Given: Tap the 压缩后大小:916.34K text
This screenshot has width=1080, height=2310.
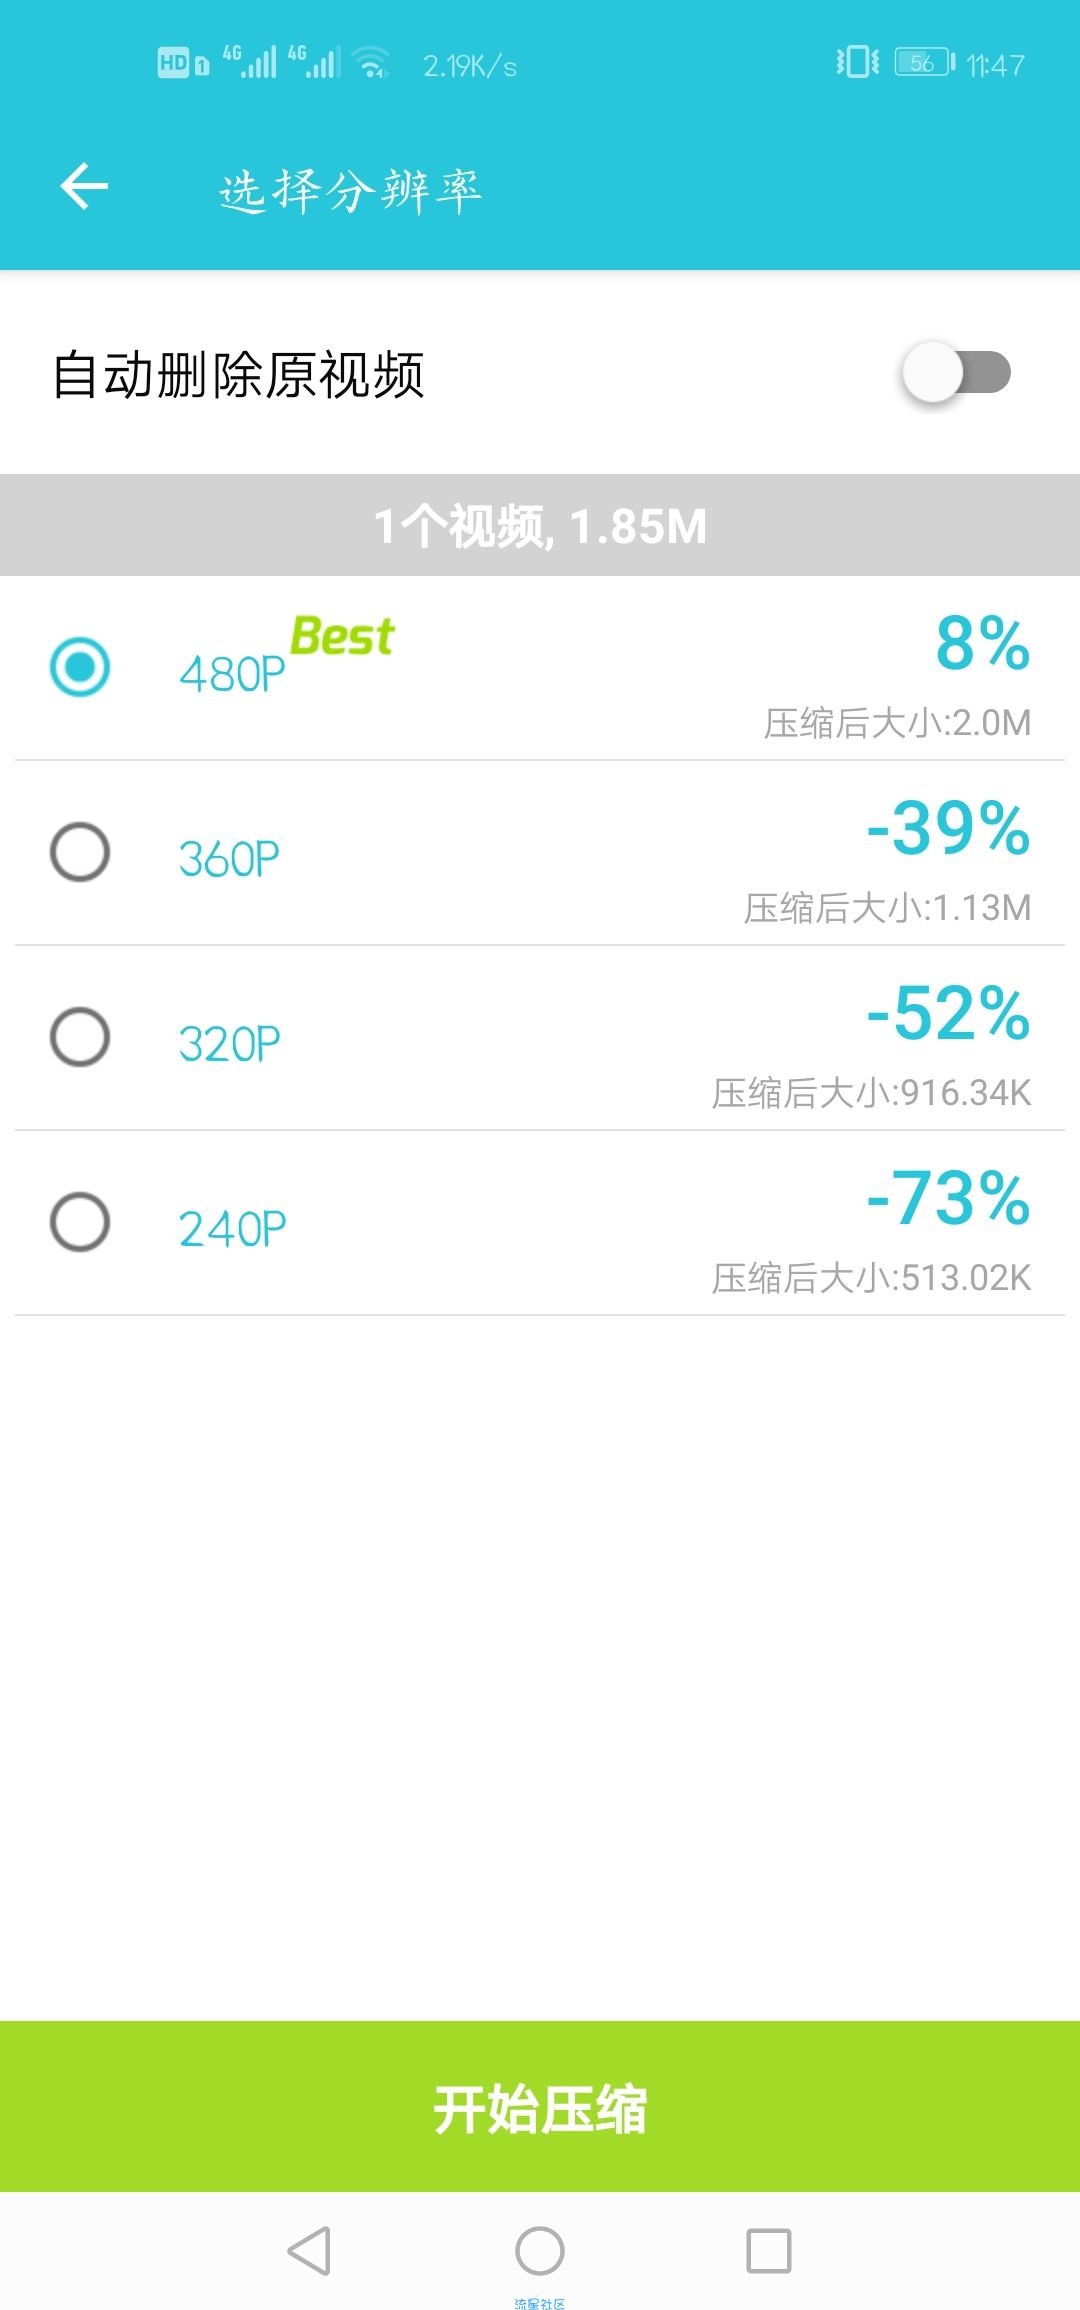Looking at the screenshot, I should pyautogui.click(x=871, y=1093).
